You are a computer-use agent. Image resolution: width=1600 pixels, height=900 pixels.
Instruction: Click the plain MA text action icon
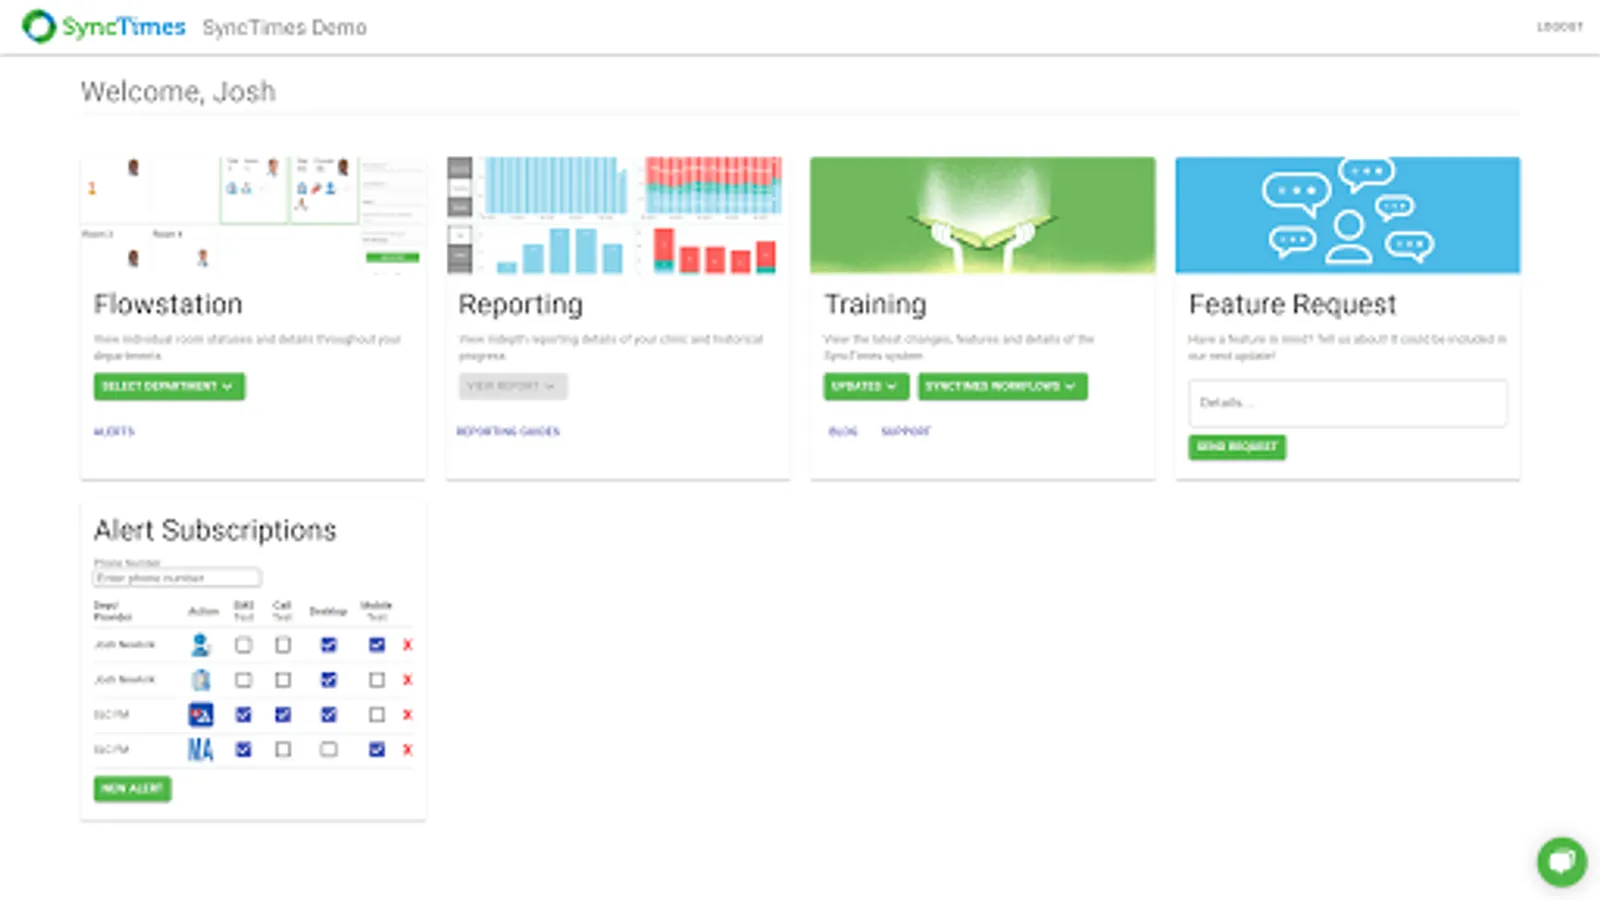pyautogui.click(x=201, y=749)
